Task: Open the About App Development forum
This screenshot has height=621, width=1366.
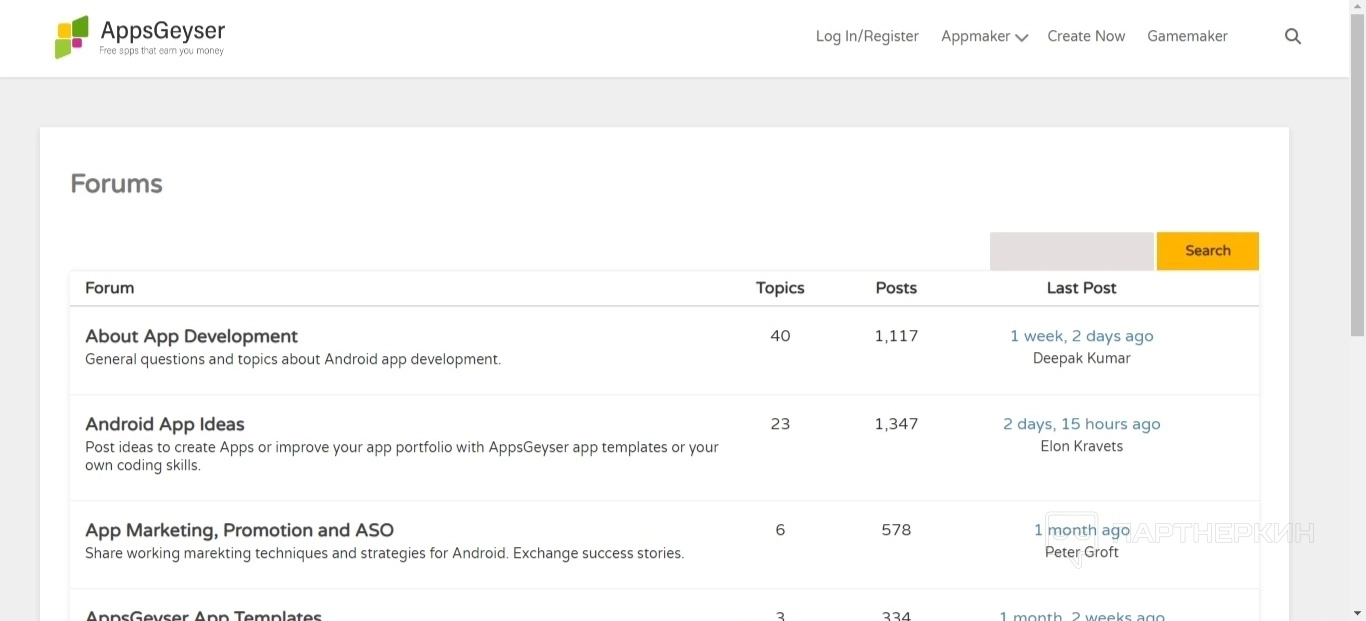Action: 191,336
